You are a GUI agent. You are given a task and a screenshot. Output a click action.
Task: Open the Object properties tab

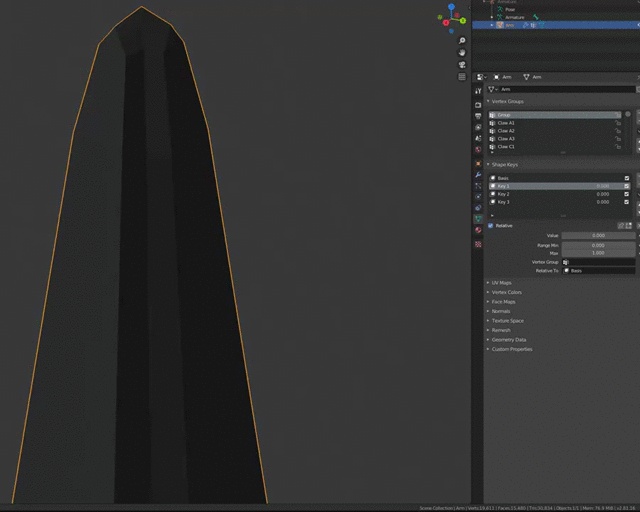click(x=478, y=163)
